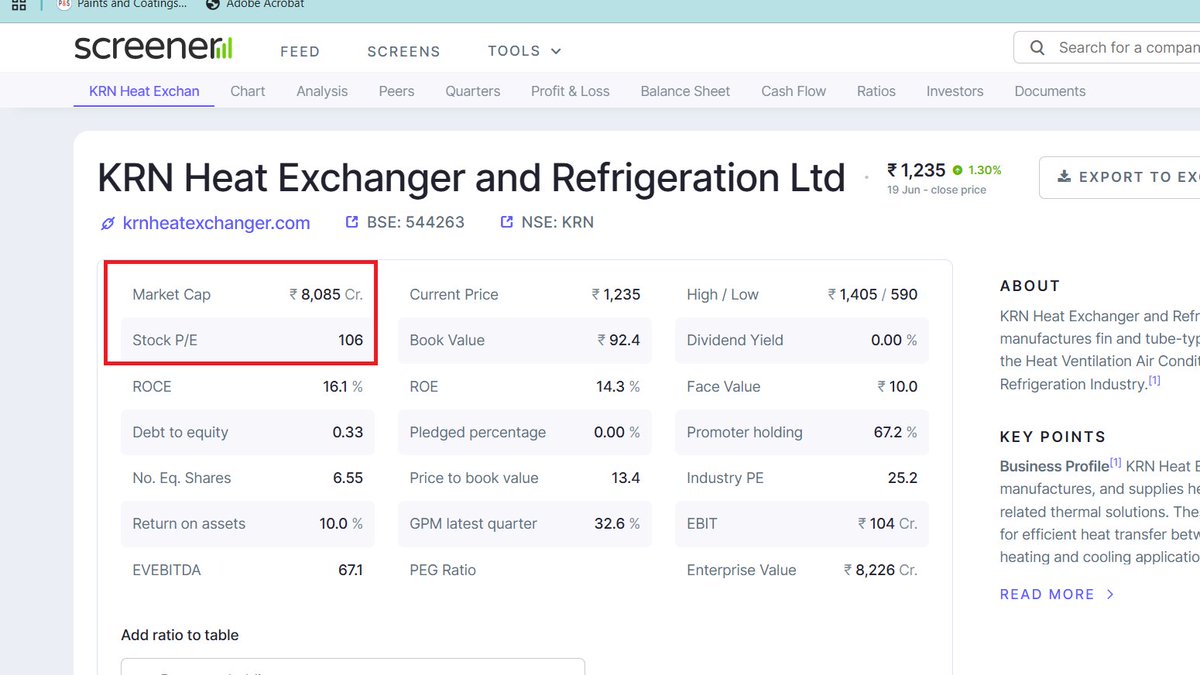Click the No. Eq. Shares value 6.55
This screenshot has height=675, width=1200.
(x=348, y=478)
